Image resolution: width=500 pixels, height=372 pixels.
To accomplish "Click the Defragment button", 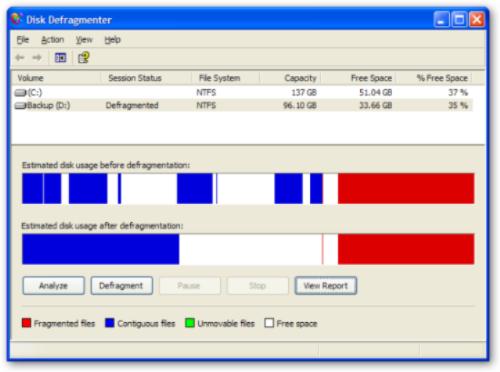I will (x=122, y=286).
